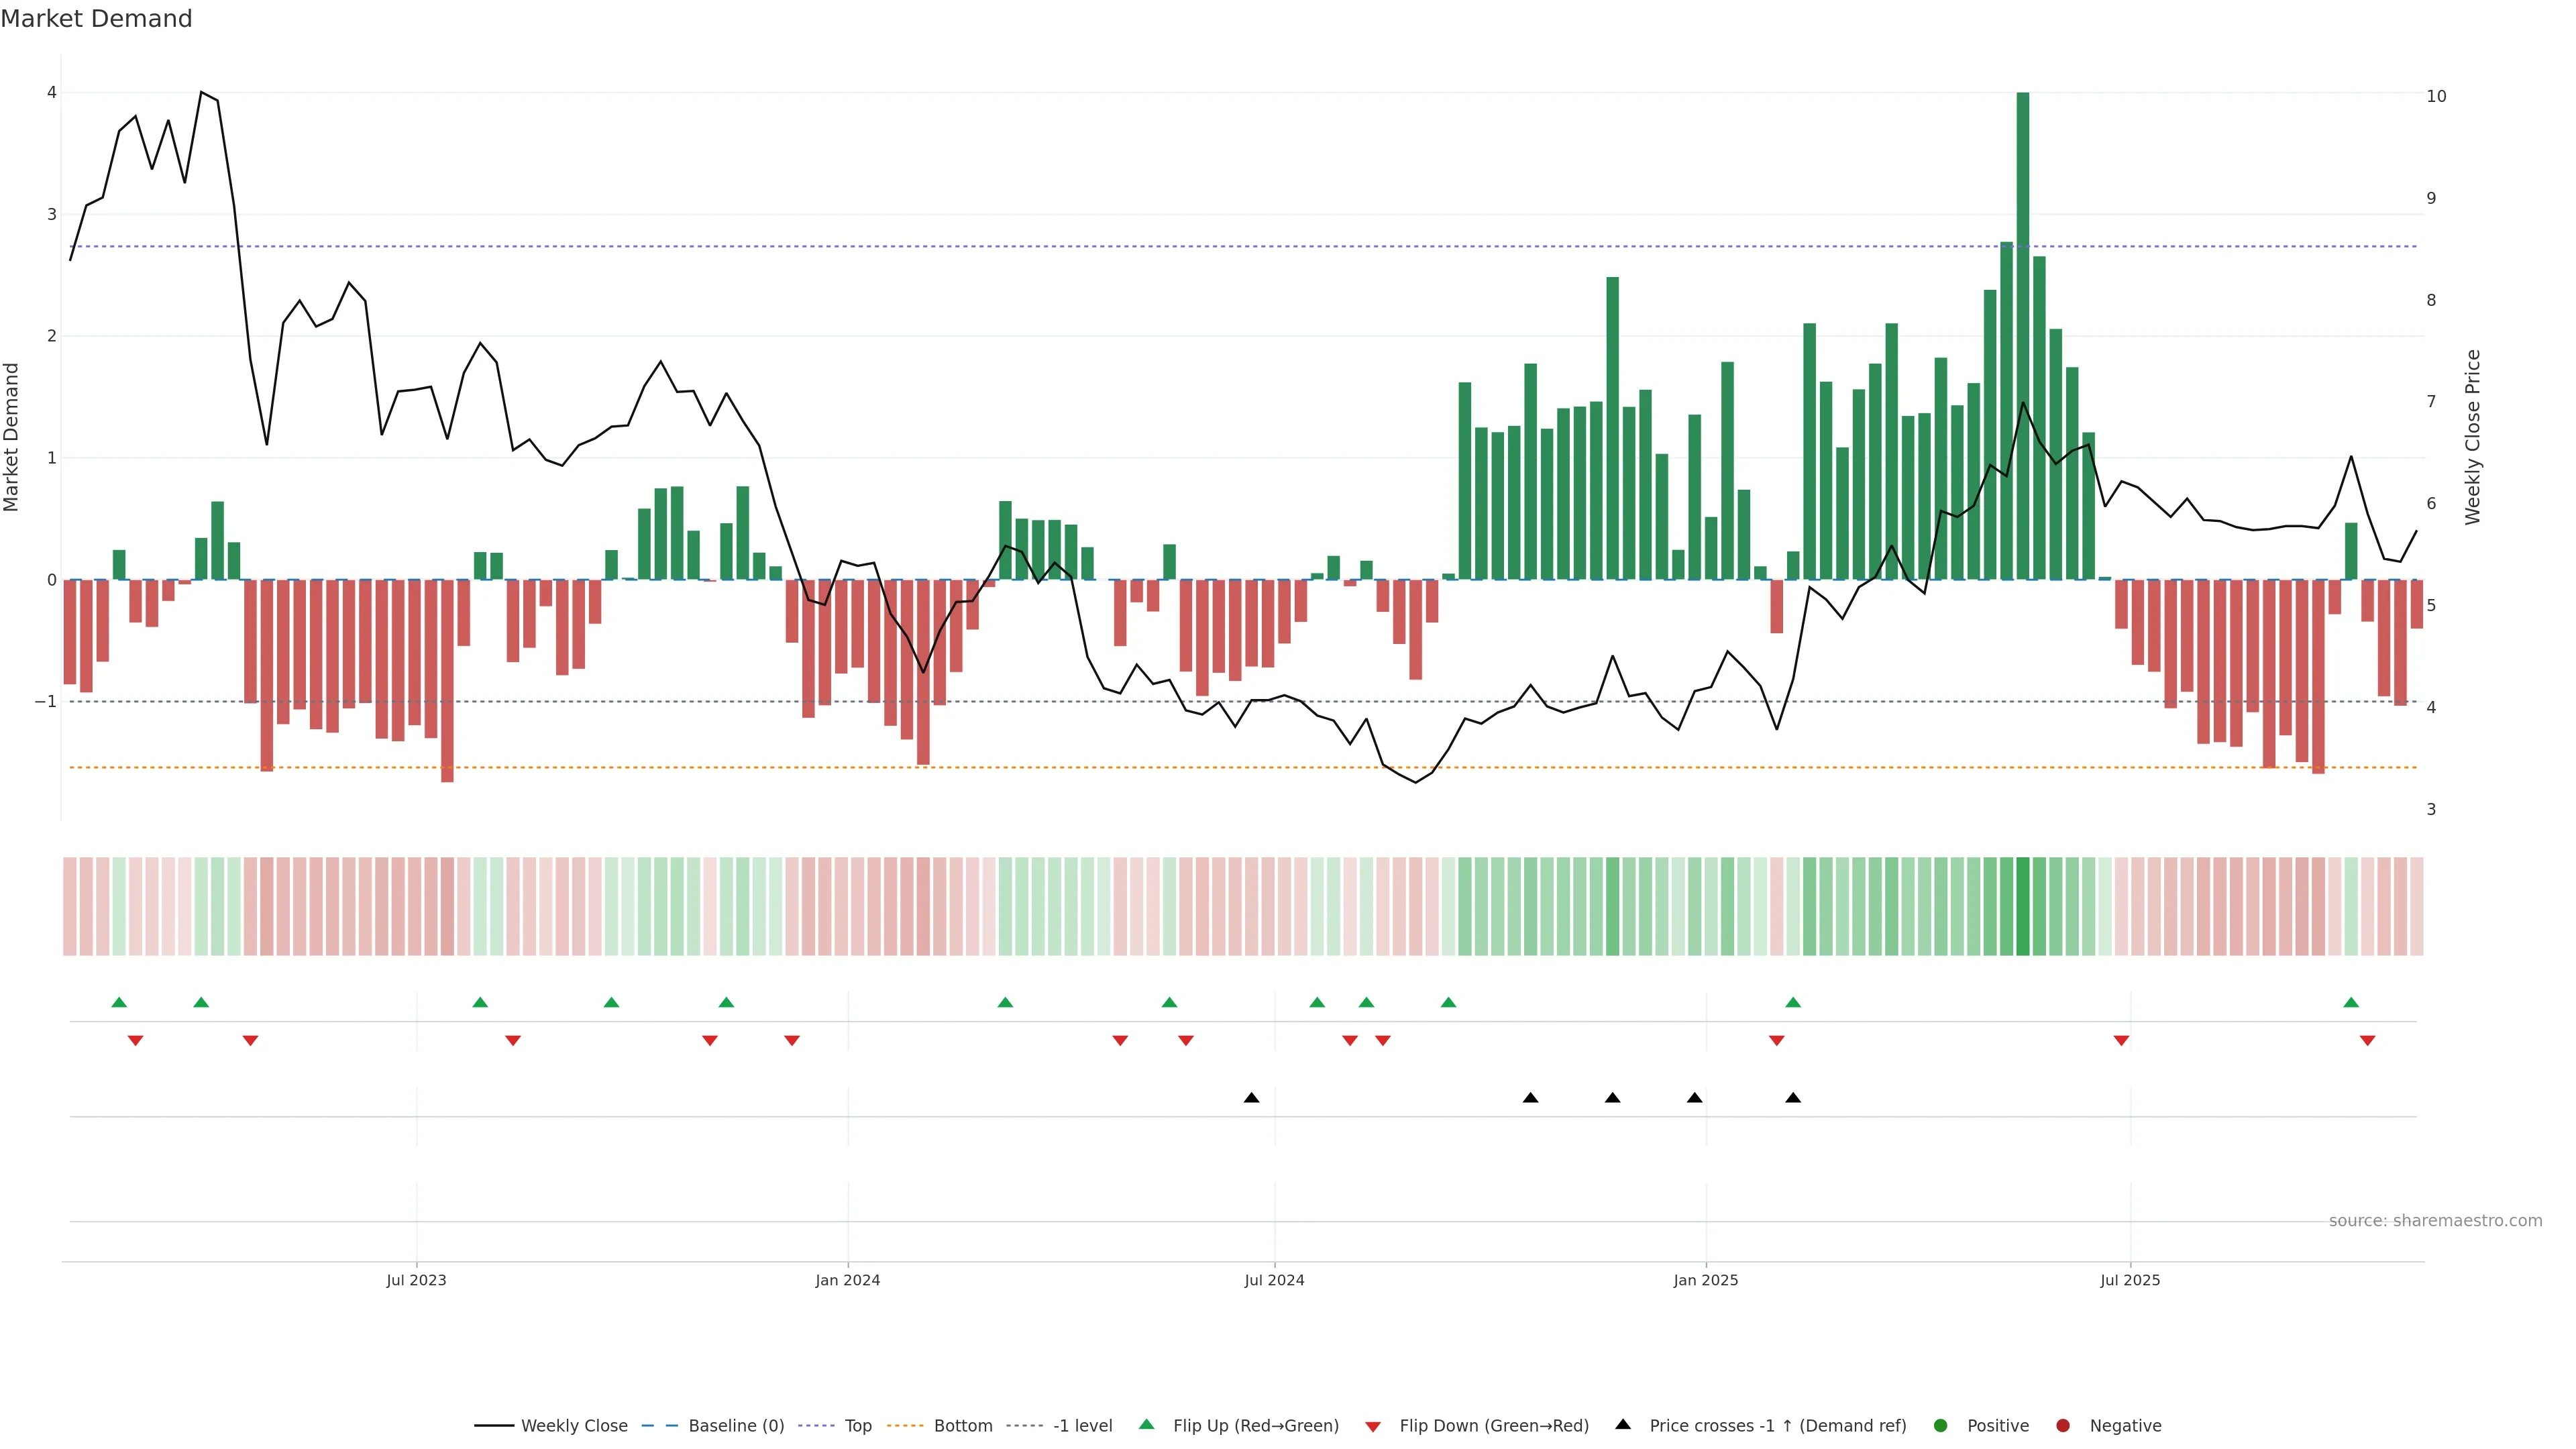Click the red Negative legend dot
The image size is (2576, 1449).
coord(2063,1426)
